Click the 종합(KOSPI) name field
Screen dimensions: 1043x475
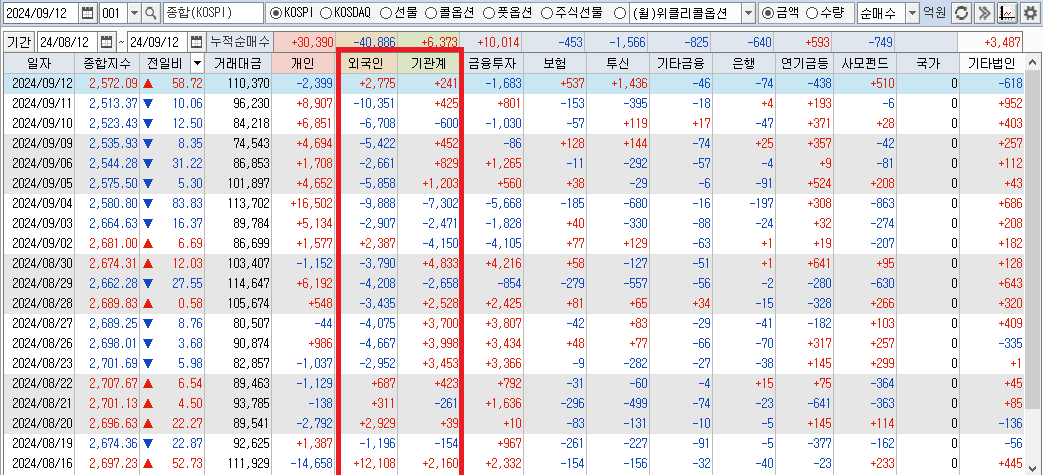(213, 13)
